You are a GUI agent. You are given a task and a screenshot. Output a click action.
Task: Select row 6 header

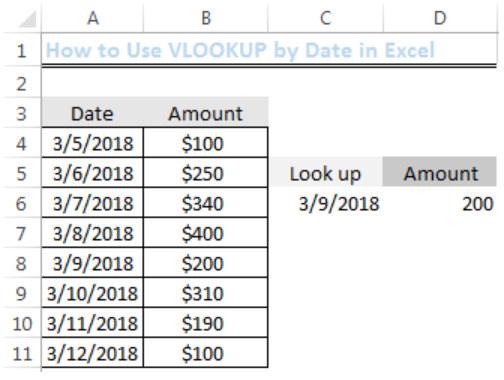click(x=22, y=203)
